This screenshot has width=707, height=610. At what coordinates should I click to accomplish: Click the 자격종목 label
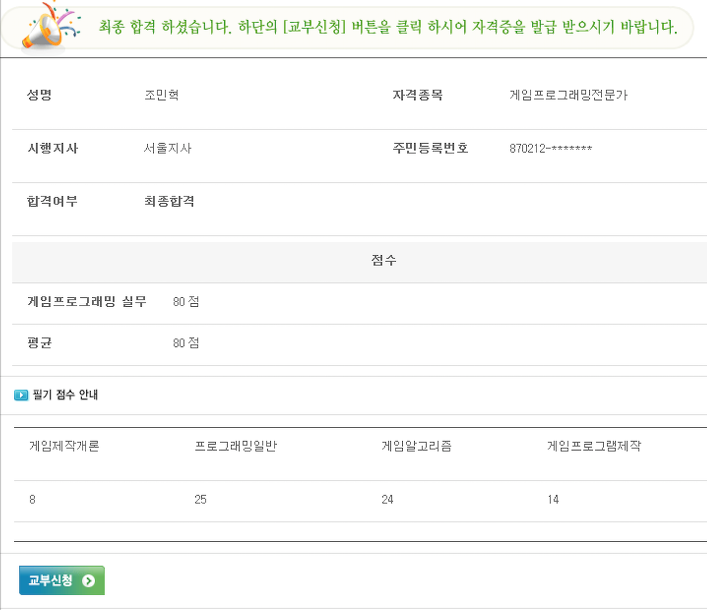418,95
